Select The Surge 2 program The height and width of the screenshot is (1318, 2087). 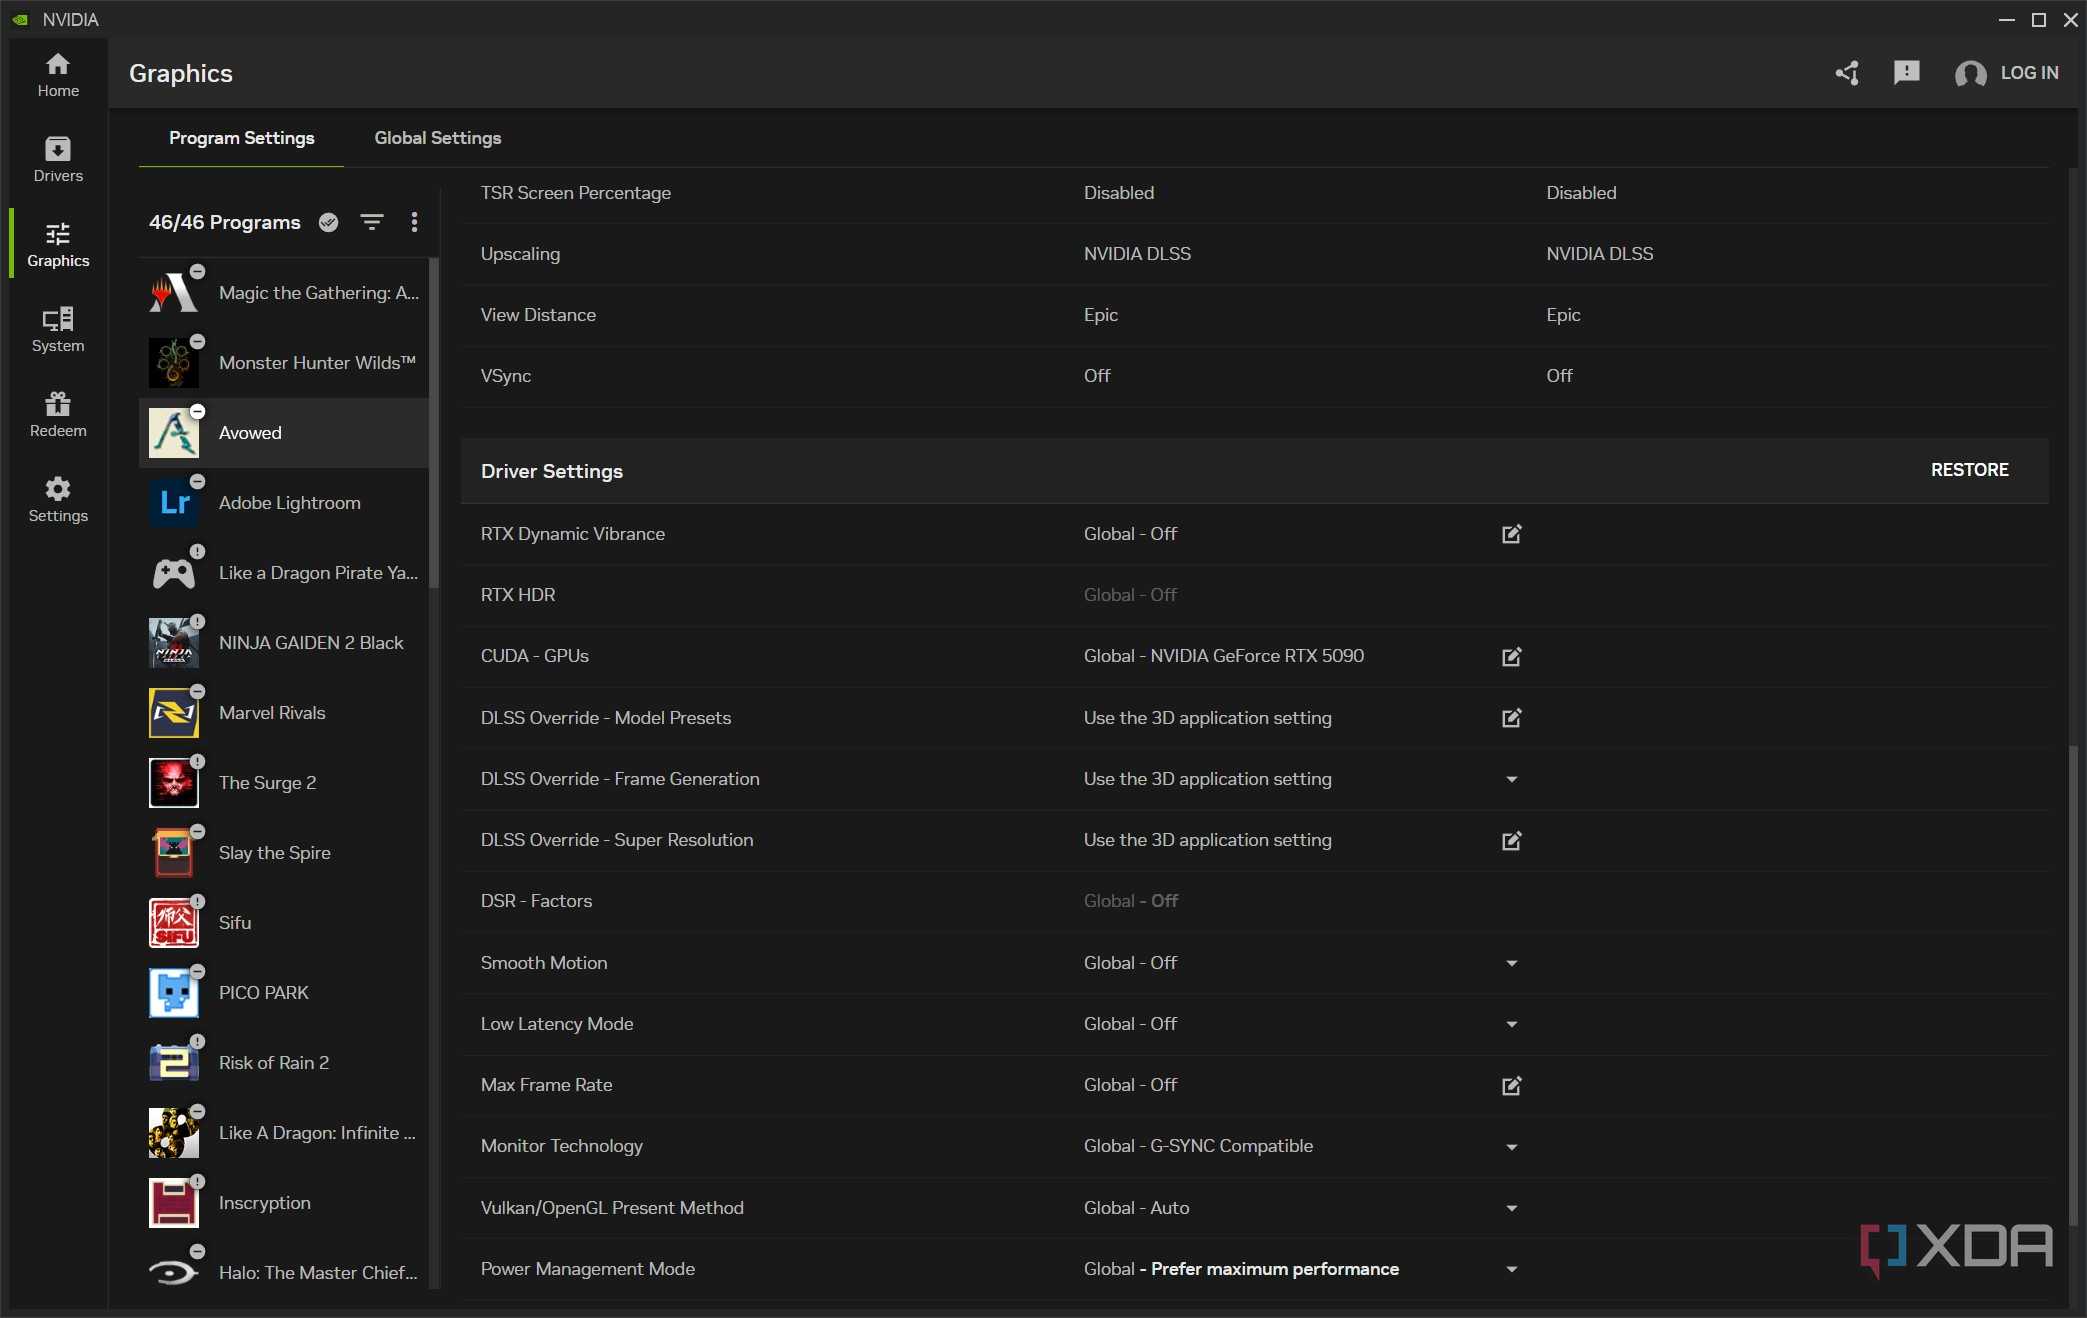pos(284,783)
